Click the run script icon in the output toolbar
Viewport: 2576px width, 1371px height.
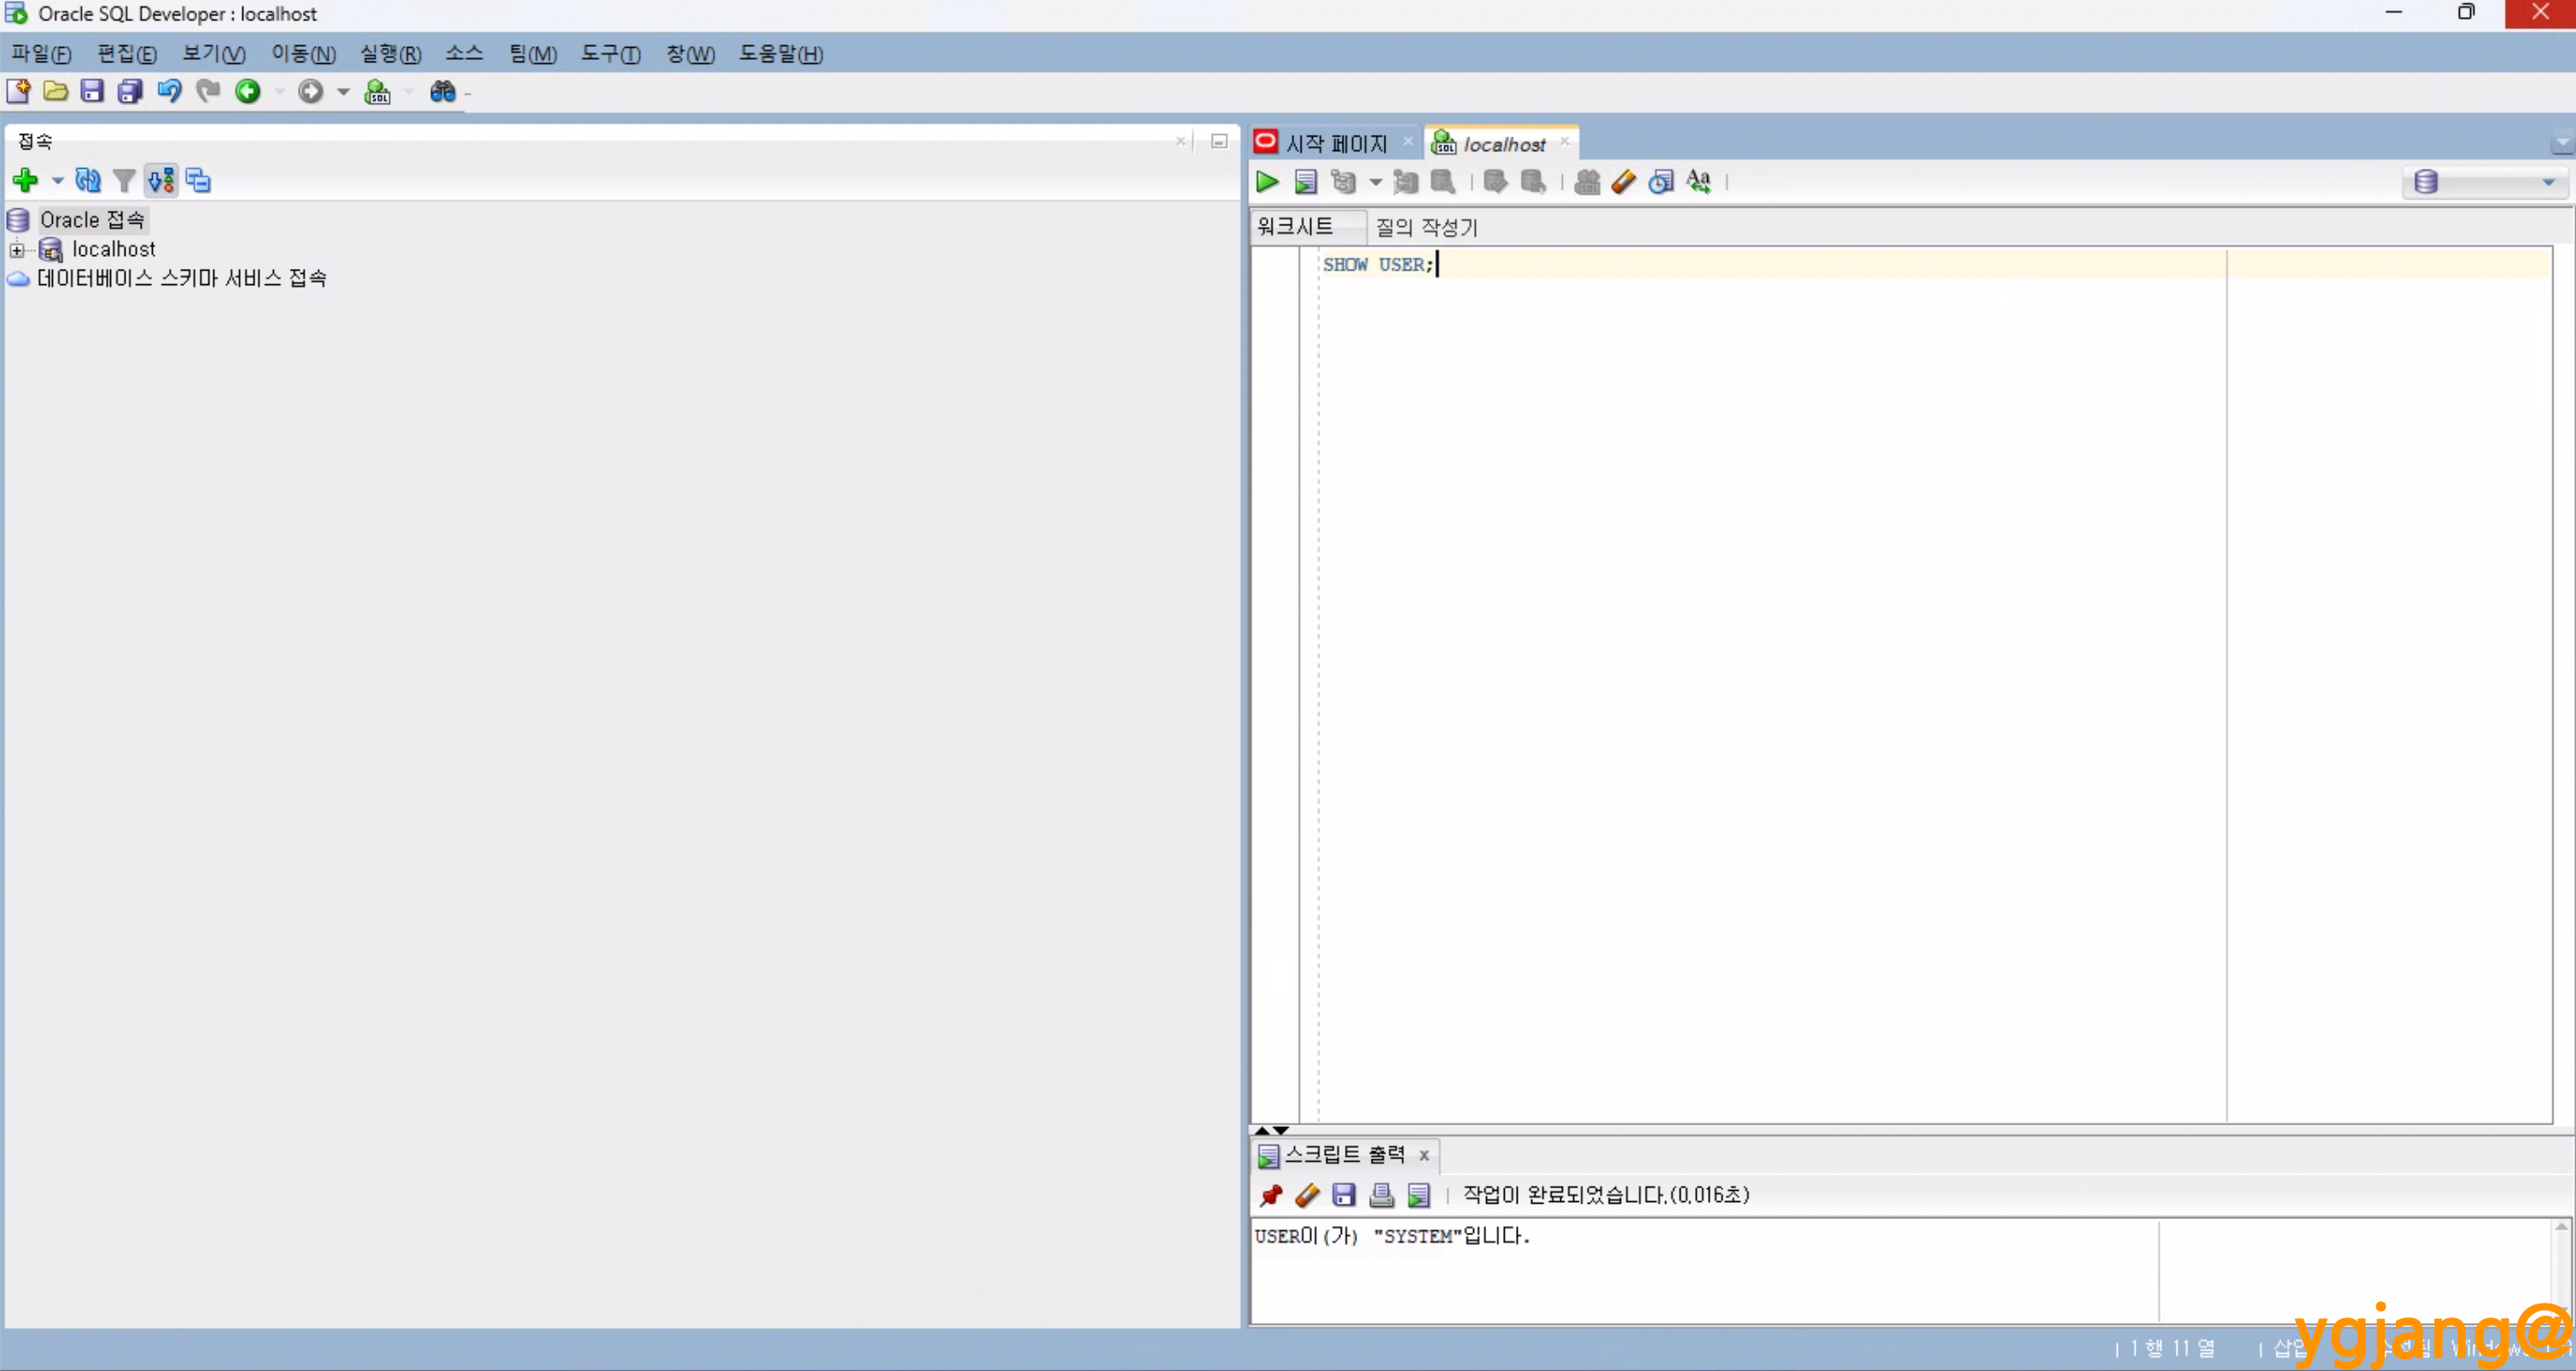1419,1195
